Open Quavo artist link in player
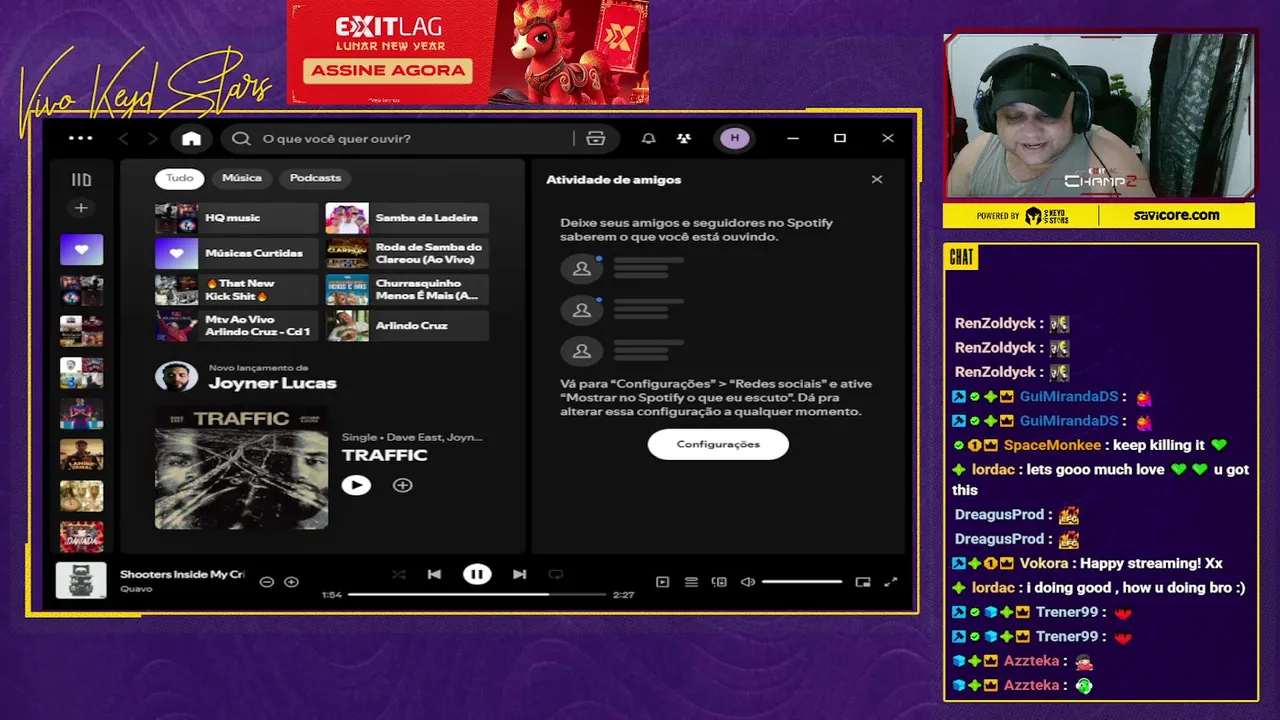This screenshot has width=1280, height=720. [136, 589]
